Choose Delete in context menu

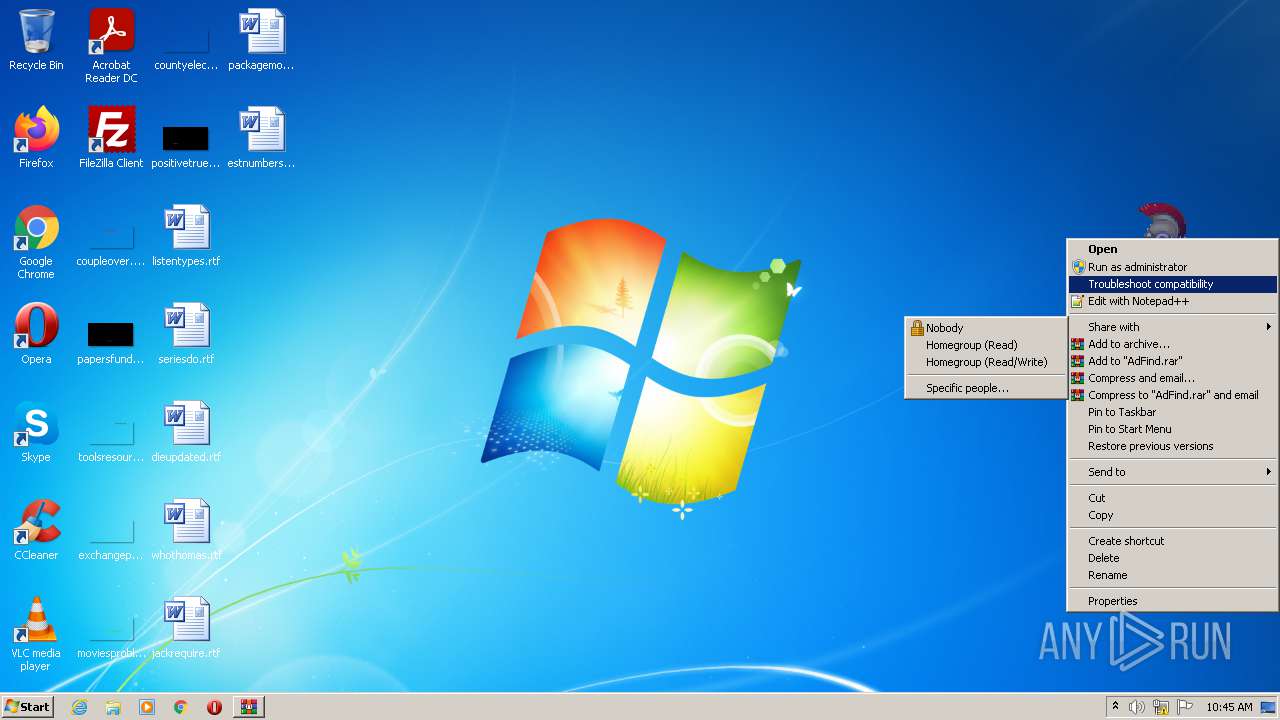(x=1173, y=558)
